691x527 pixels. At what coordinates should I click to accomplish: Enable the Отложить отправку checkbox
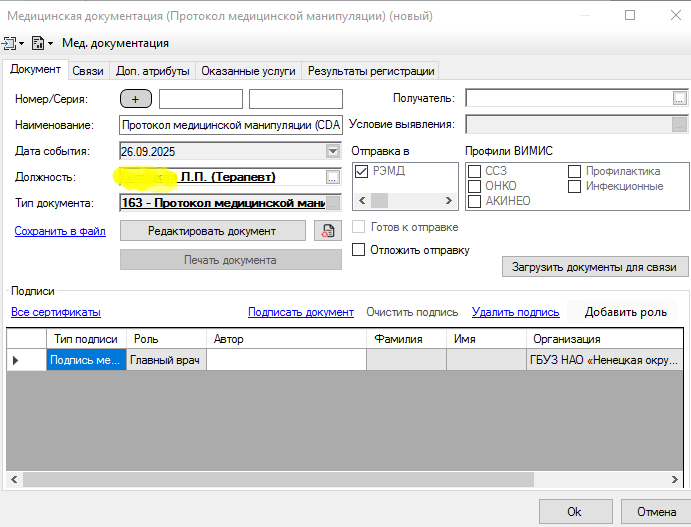pyautogui.click(x=359, y=250)
